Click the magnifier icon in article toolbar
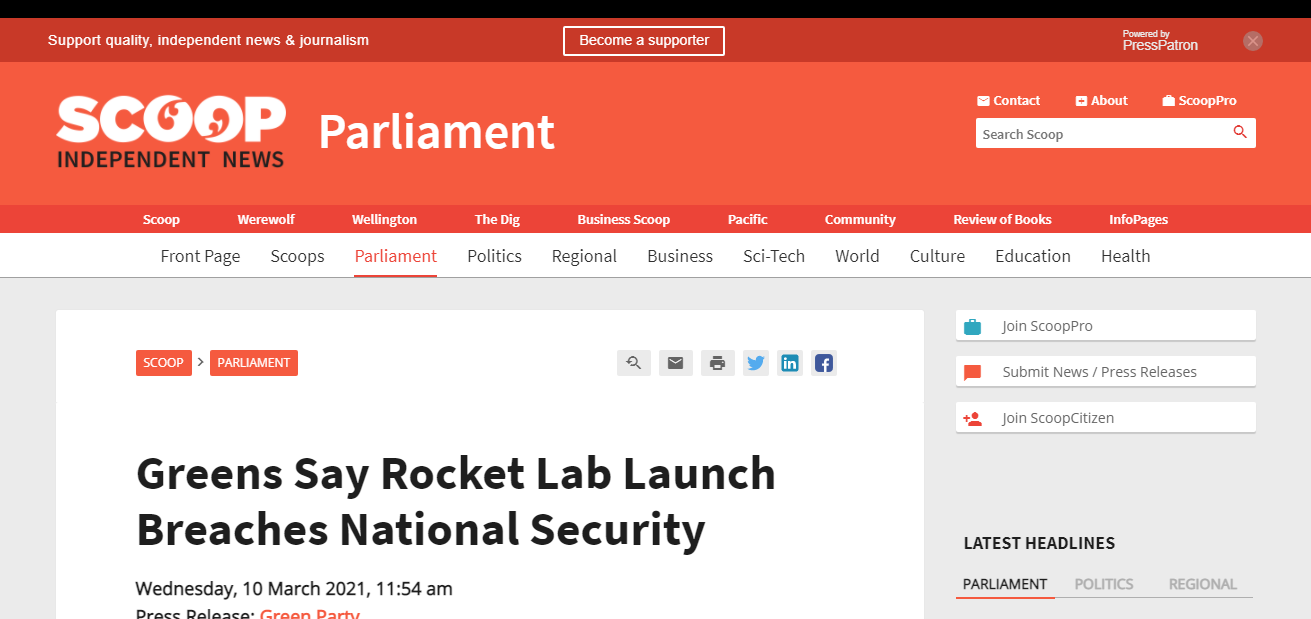 point(634,363)
